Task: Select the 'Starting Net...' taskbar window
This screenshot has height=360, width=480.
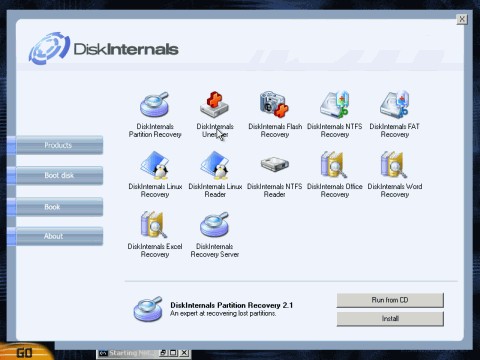Action: pos(128,353)
